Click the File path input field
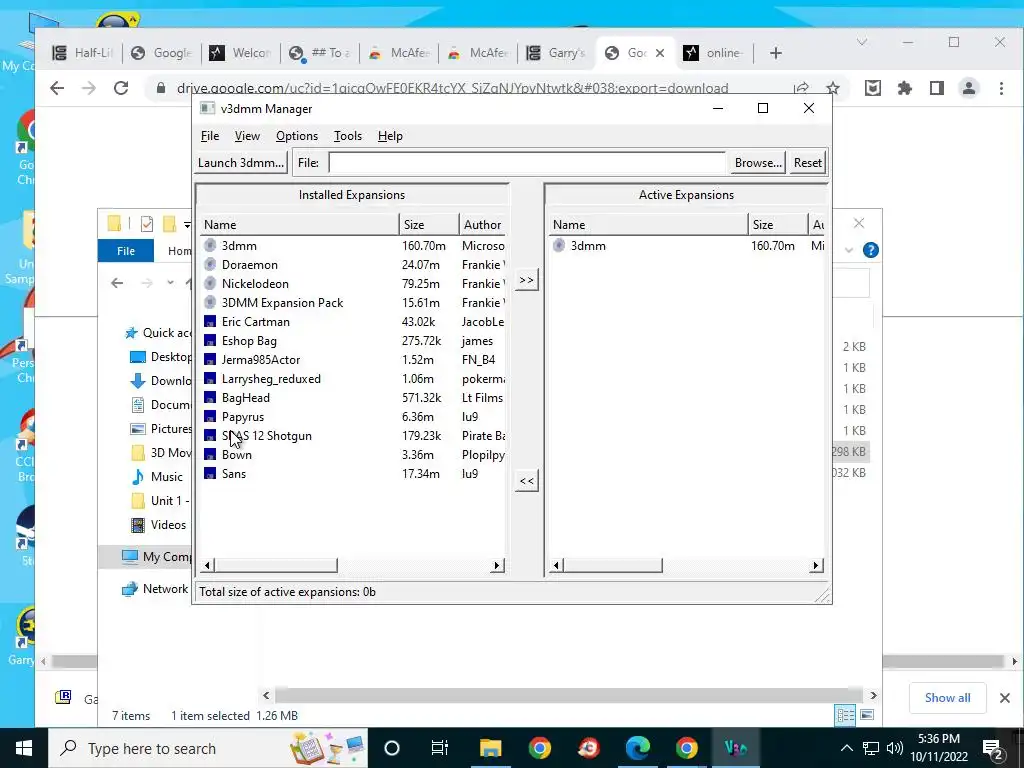The image size is (1024, 768). [527, 163]
